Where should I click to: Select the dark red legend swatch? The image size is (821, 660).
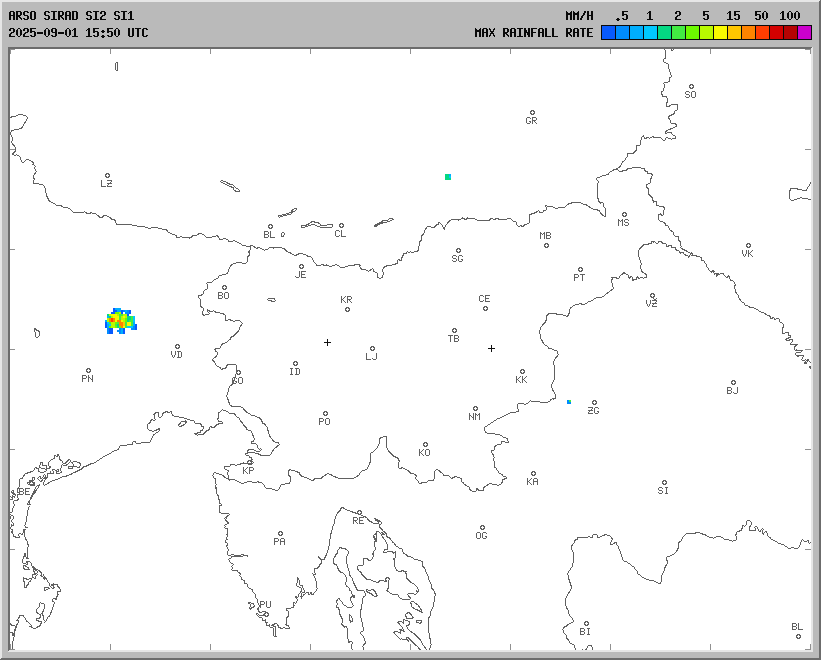[790, 32]
